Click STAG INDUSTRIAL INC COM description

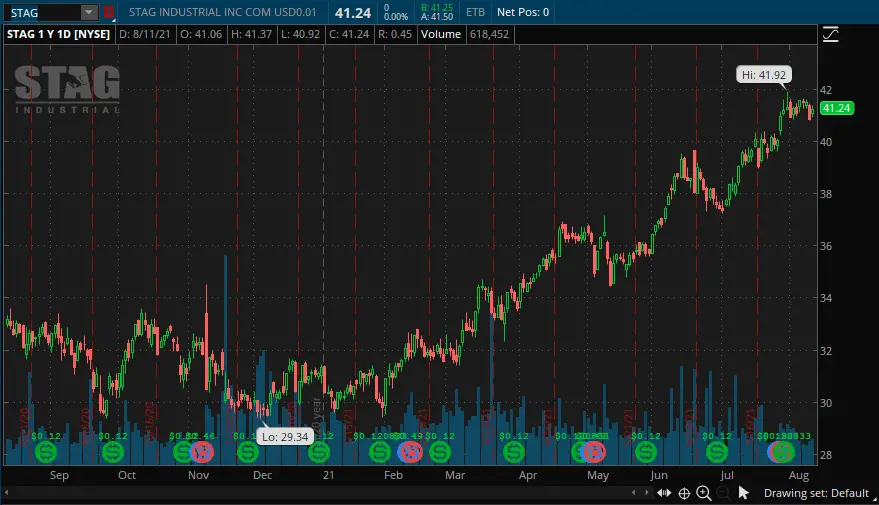223,12
